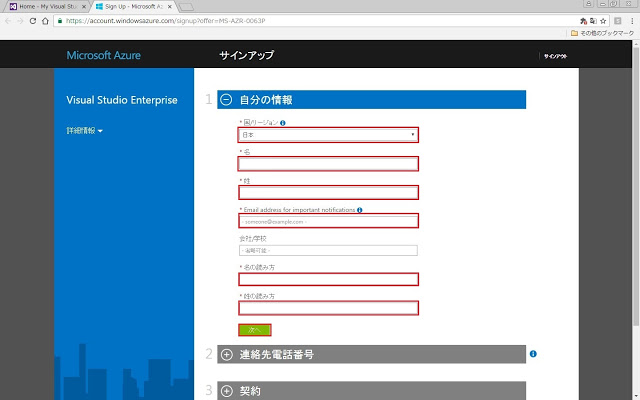Click Visual Studio Enterprise heading text

pos(122,100)
